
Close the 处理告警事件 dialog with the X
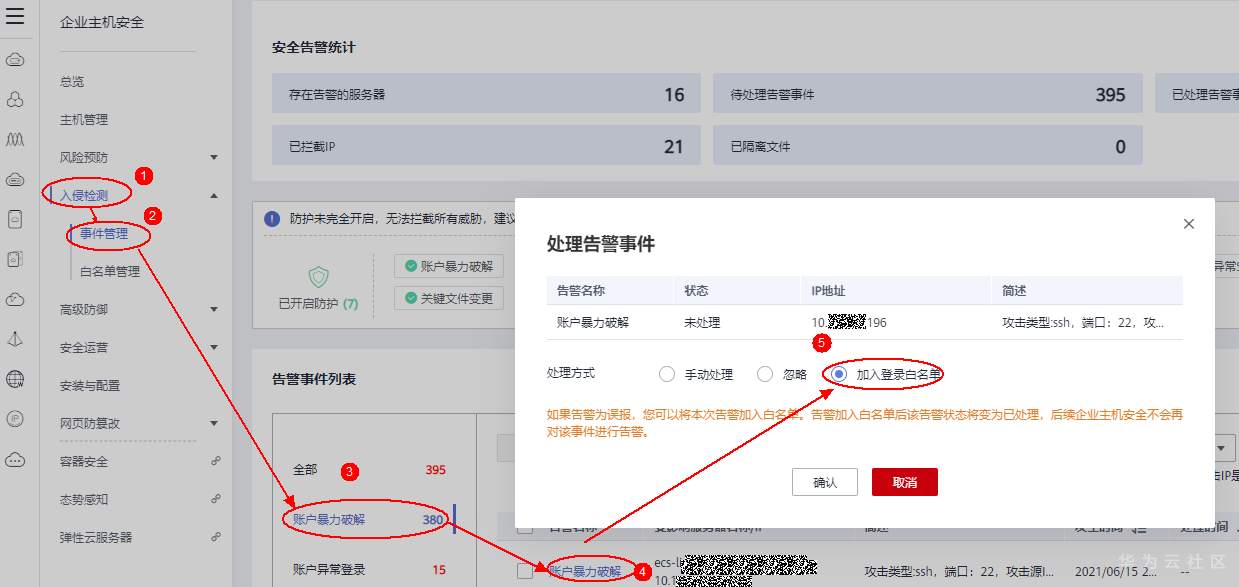1189,224
